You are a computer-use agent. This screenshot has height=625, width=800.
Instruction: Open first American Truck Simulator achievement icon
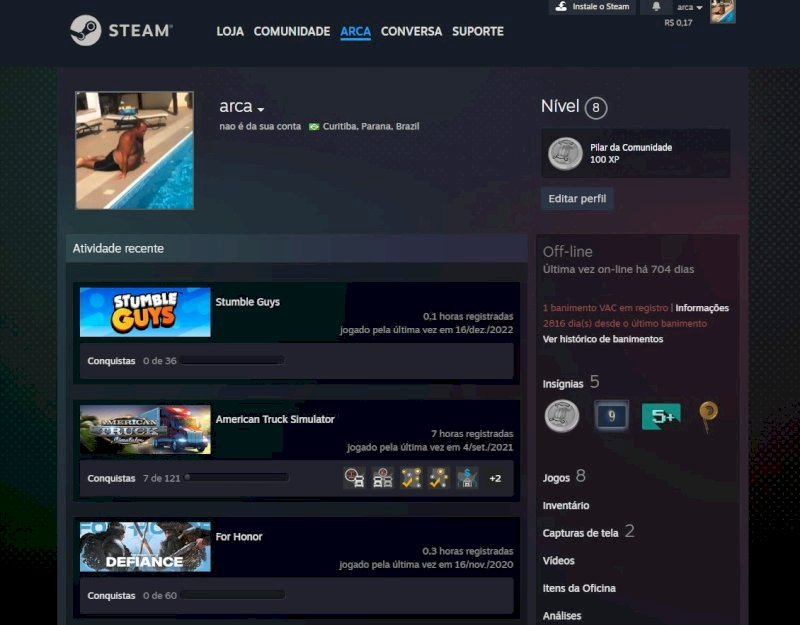354,478
